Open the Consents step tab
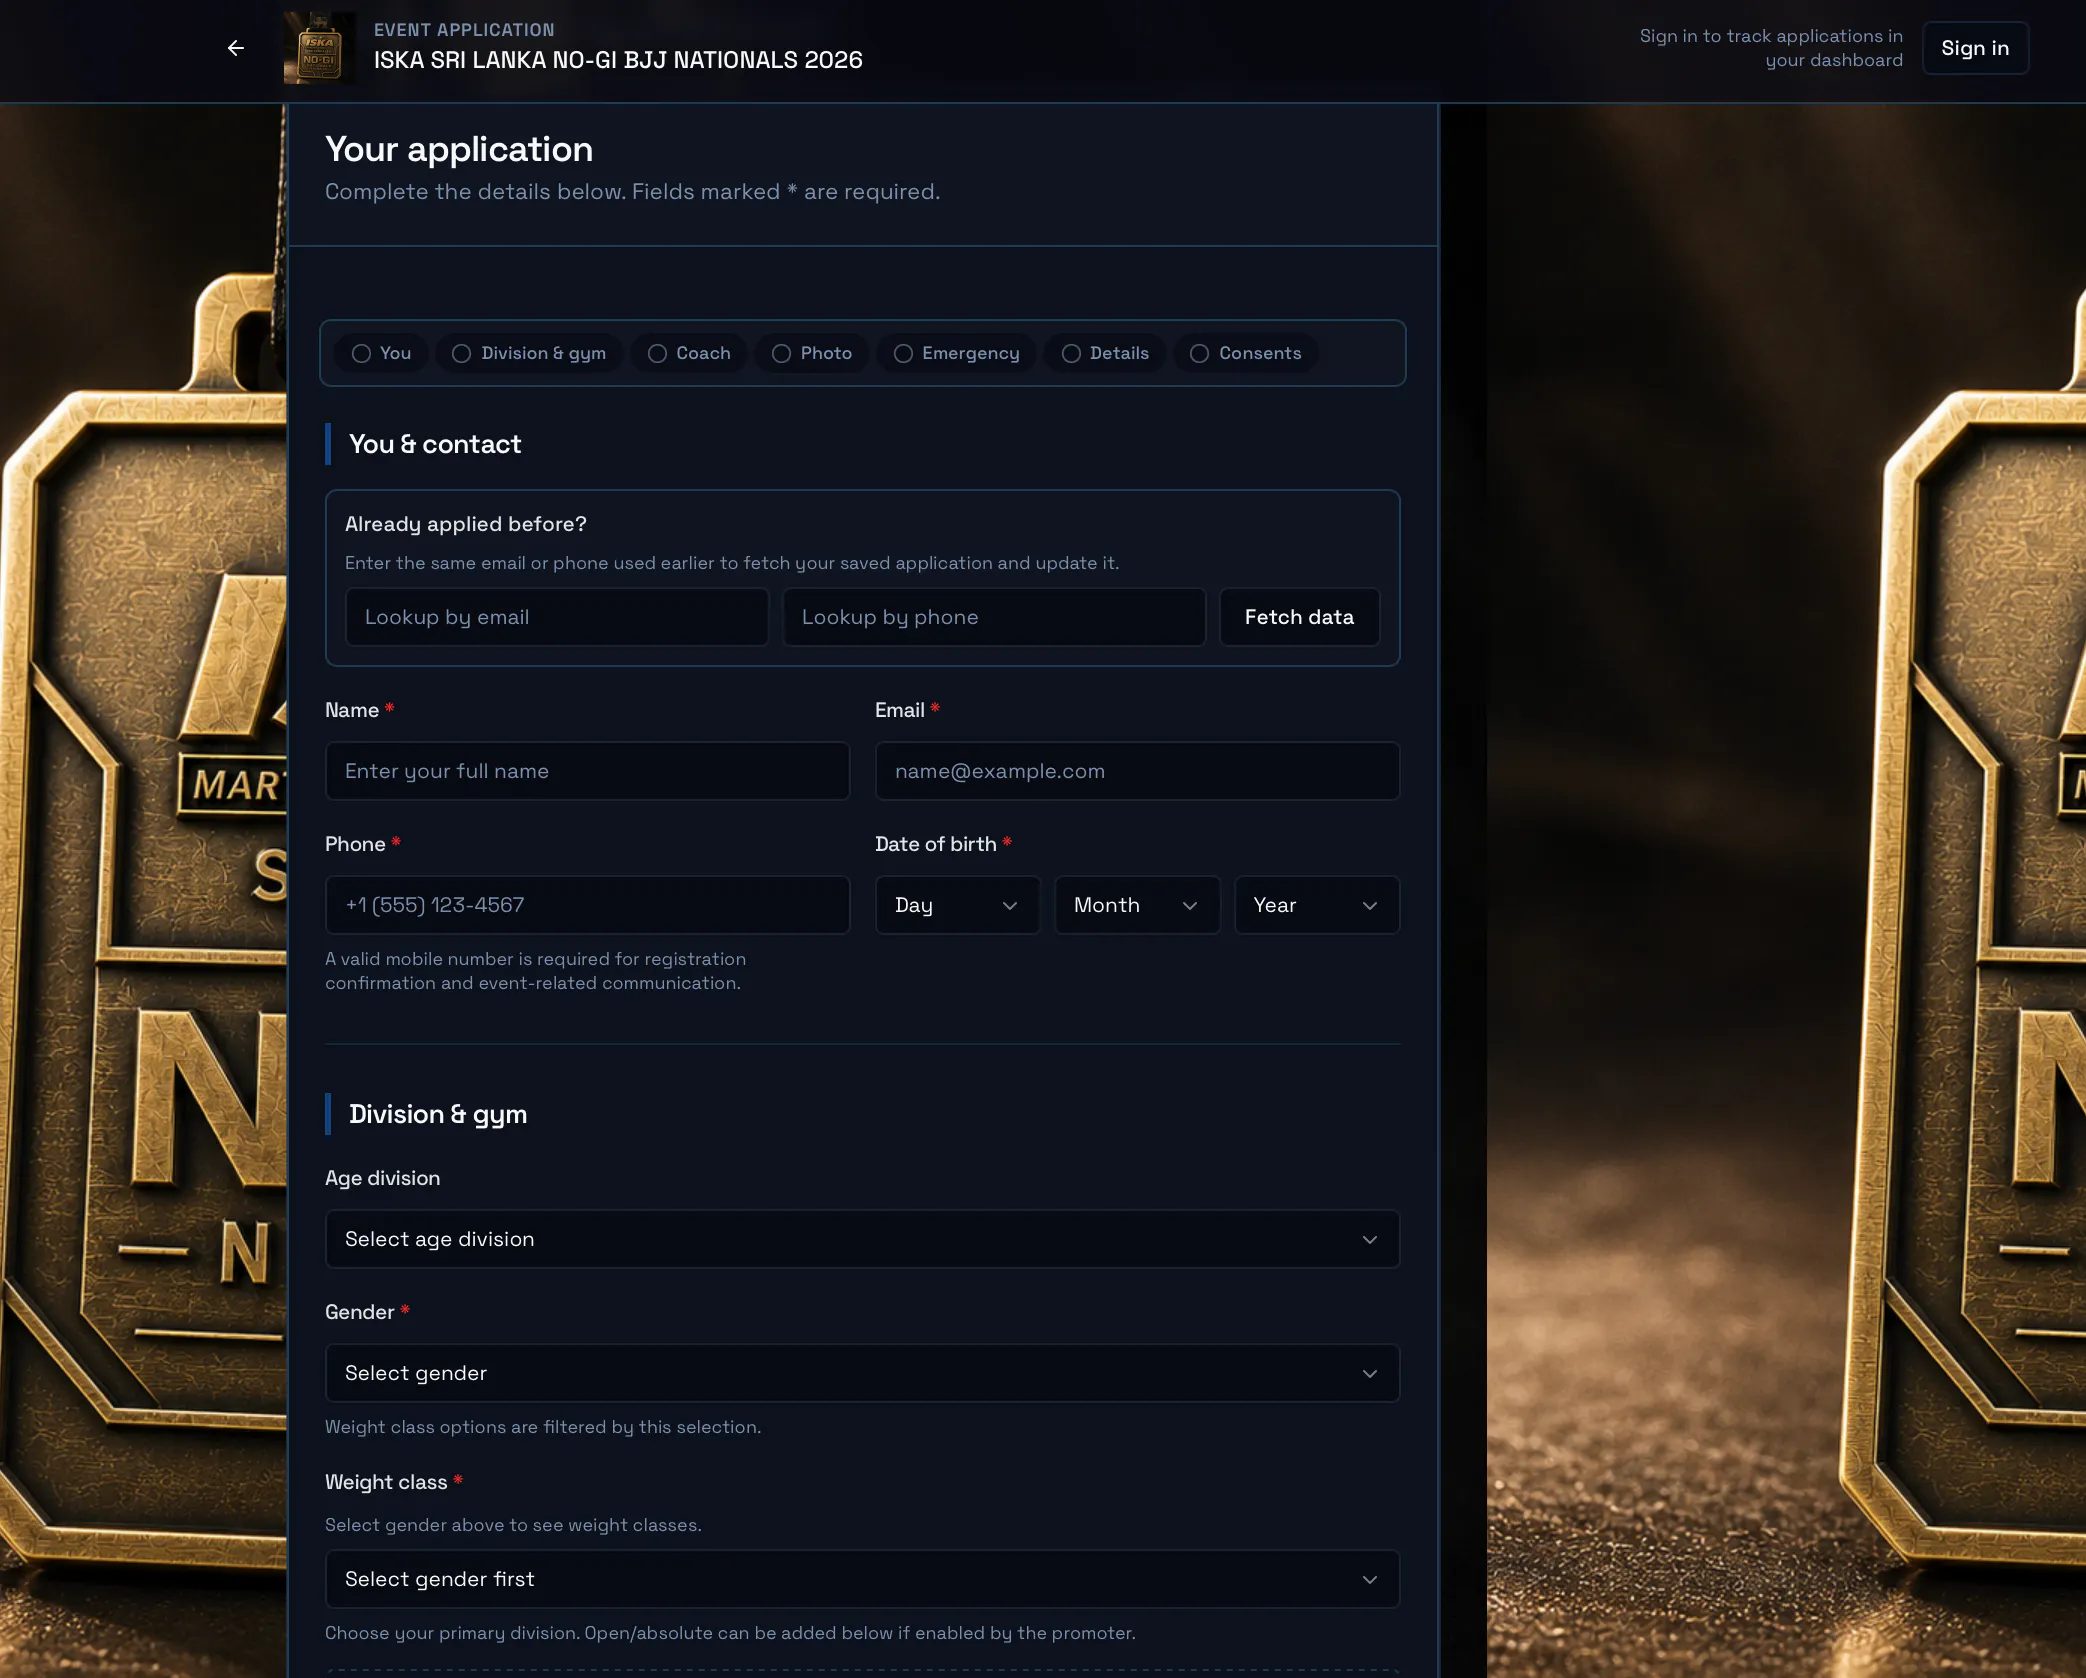This screenshot has height=1678, width=2086. click(1245, 353)
